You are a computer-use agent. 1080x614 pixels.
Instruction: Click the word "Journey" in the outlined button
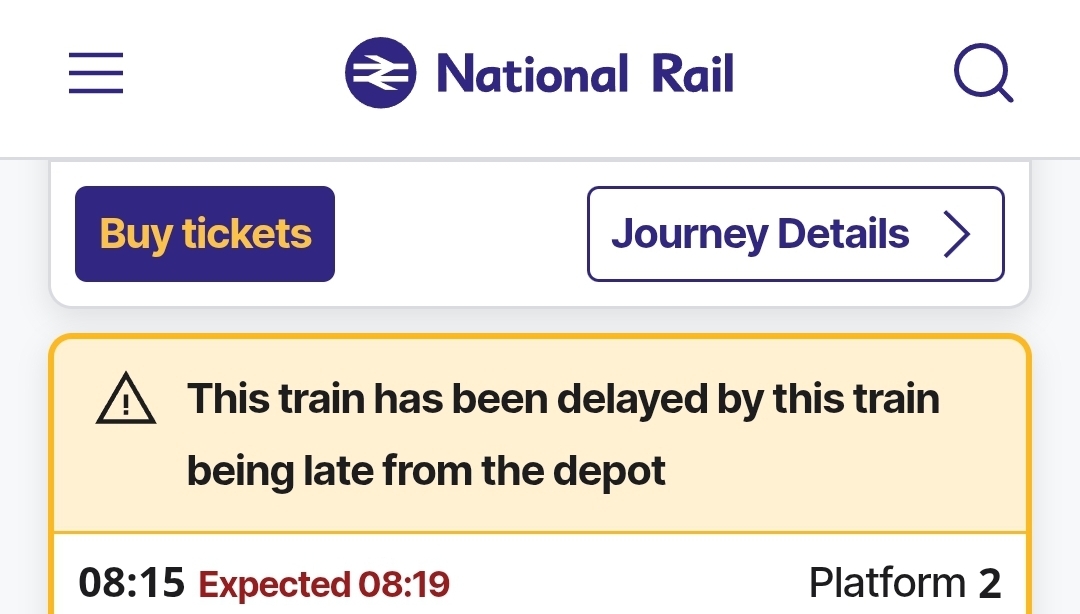[688, 234]
